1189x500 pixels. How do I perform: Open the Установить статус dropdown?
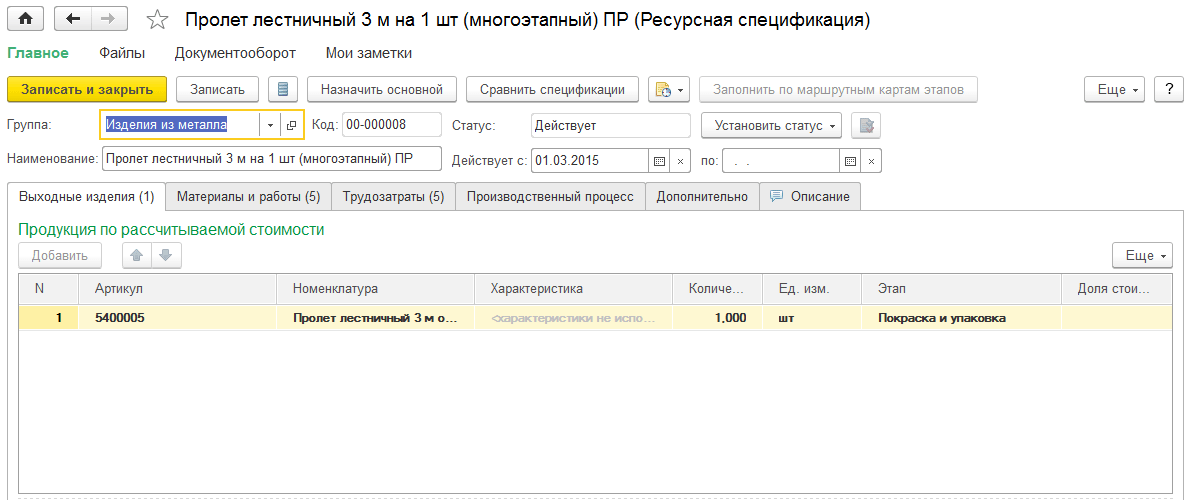tap(772, 125)
